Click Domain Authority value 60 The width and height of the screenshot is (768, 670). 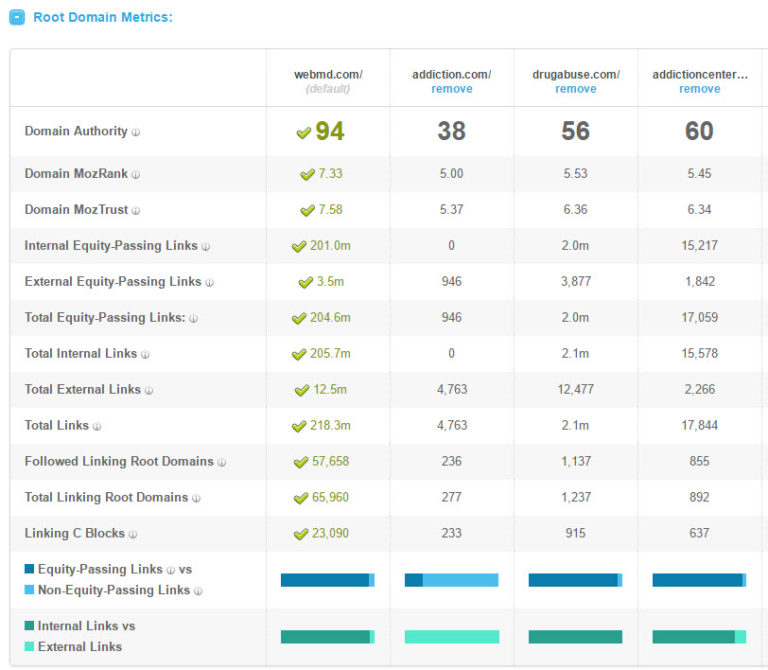[x=699, y=131]
